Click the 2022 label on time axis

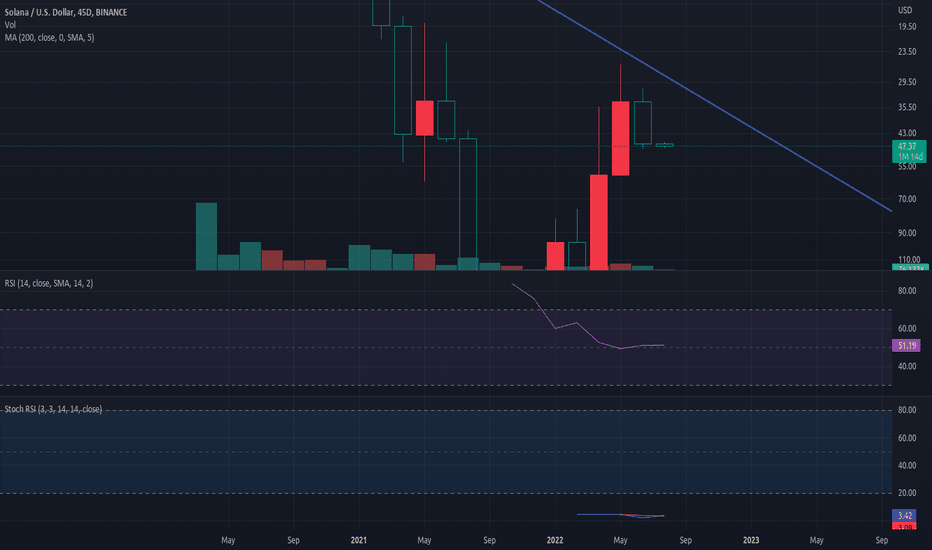tap(555, 540)
